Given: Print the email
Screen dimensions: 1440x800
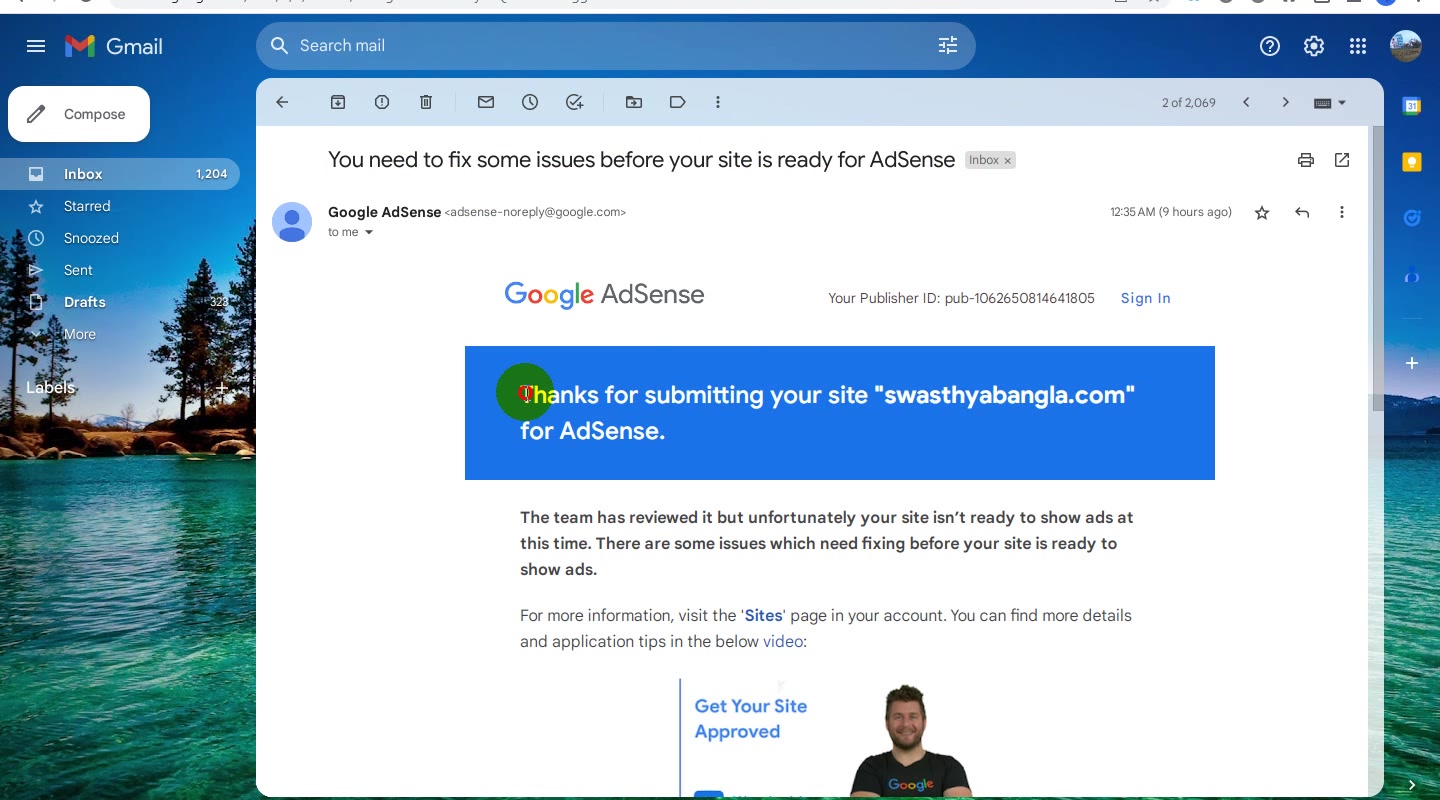Looking at the screenshot, I should [1306, 160].
